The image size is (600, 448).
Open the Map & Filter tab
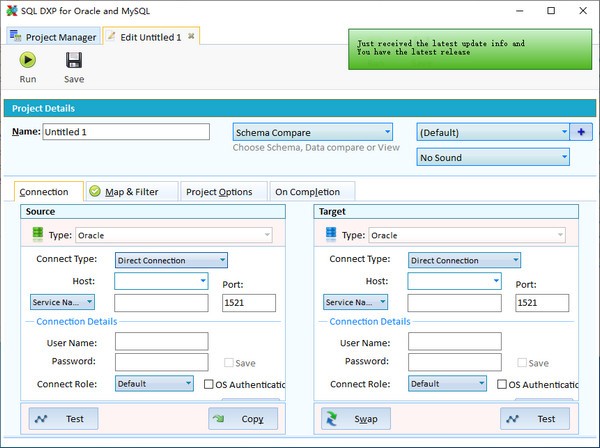pos(131,191)
